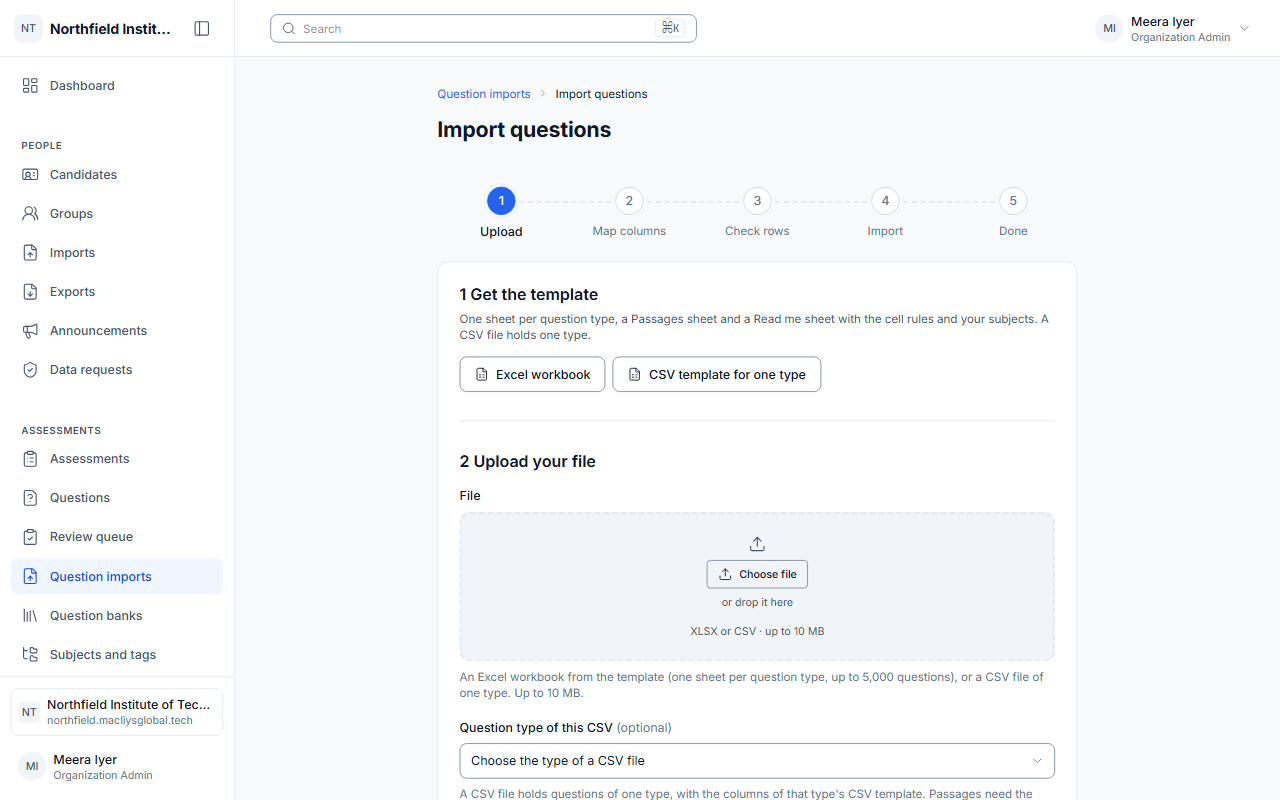Download the Excel workbook template
The width and height of the screenshot is (1280, 800).
(532, 374)
